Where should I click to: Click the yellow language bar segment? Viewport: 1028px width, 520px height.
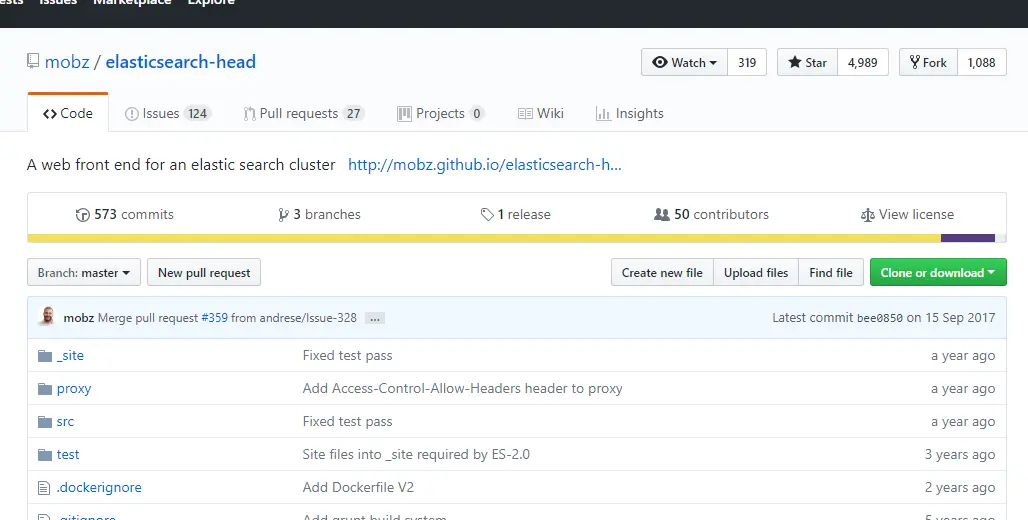(484, 238)
